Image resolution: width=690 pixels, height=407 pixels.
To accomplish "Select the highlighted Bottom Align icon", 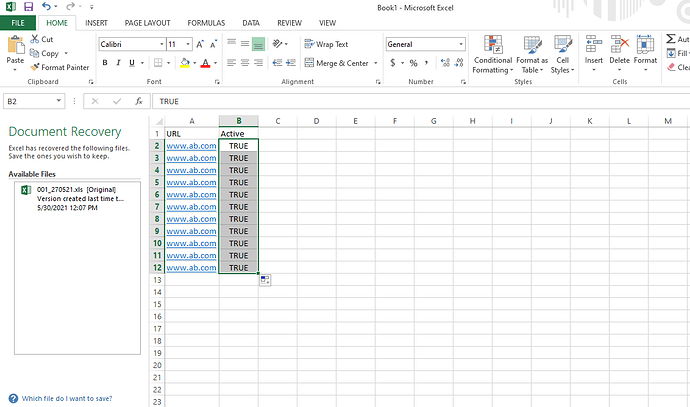I will coord(259,43).
